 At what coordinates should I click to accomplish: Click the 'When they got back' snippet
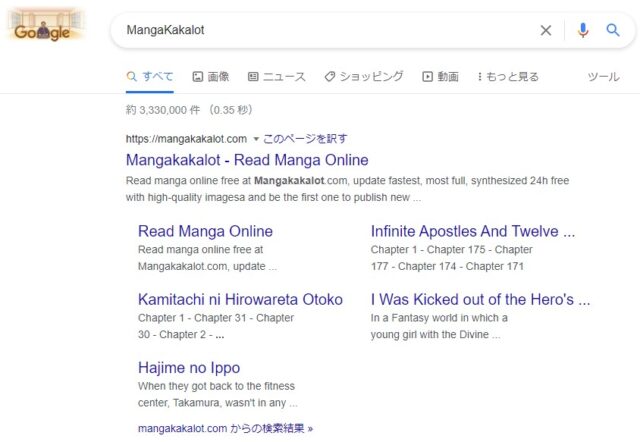click(218, 394)
